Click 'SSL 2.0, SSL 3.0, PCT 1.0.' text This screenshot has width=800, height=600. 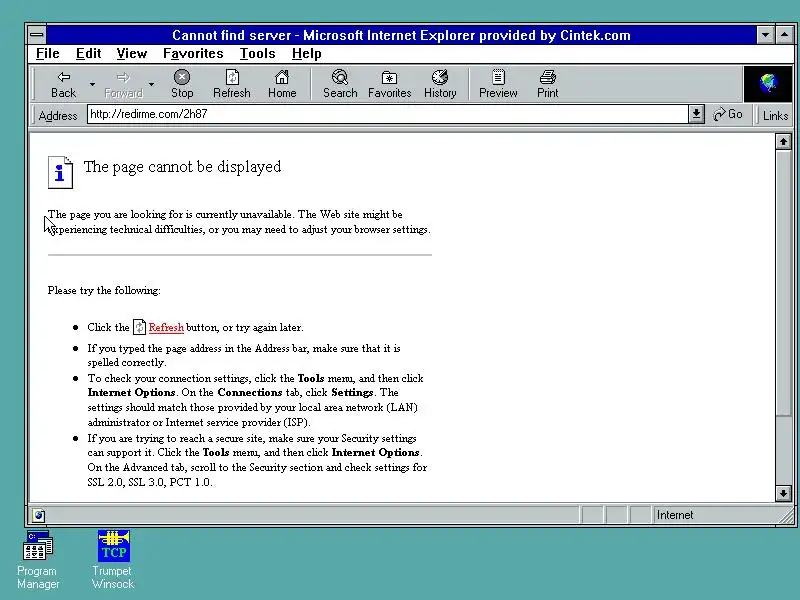point(150,482)
